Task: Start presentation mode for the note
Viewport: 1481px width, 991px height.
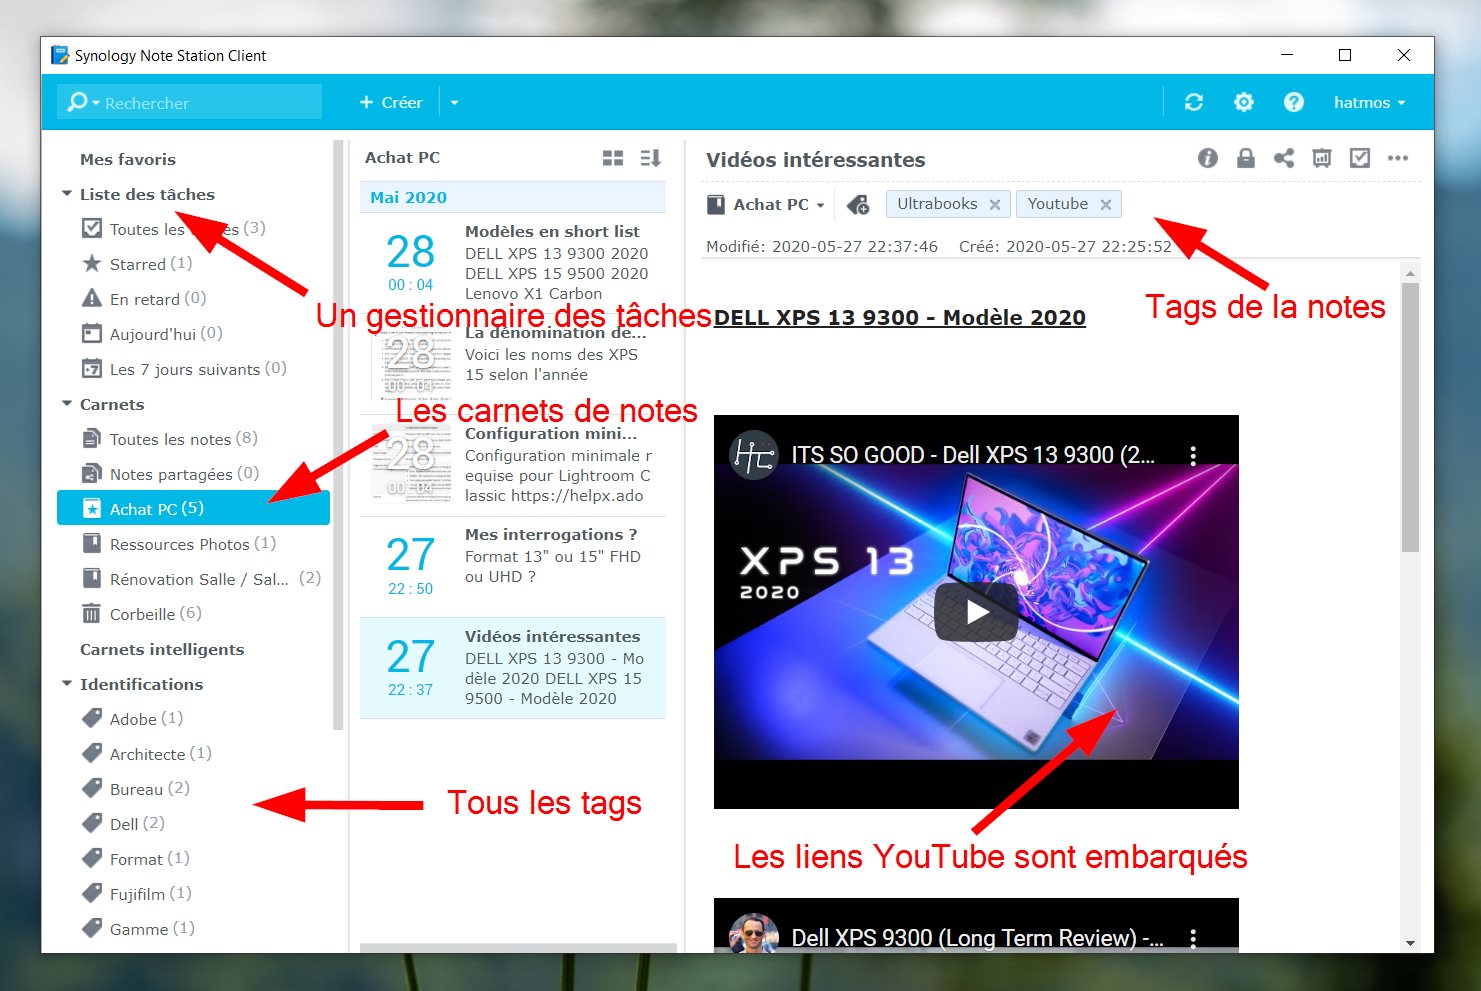Action: tap(1321, 158)
